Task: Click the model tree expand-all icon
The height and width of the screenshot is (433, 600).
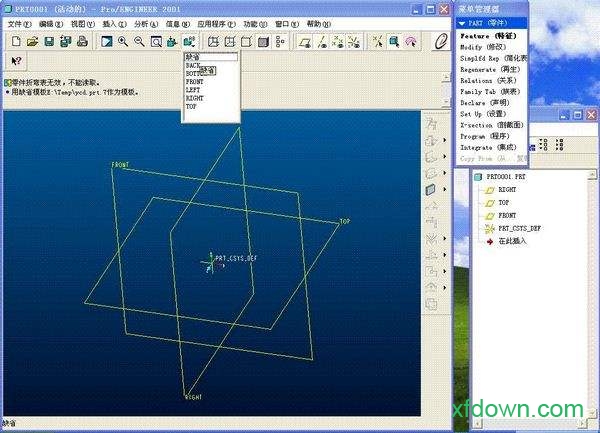Action: (x=543, y=144)
